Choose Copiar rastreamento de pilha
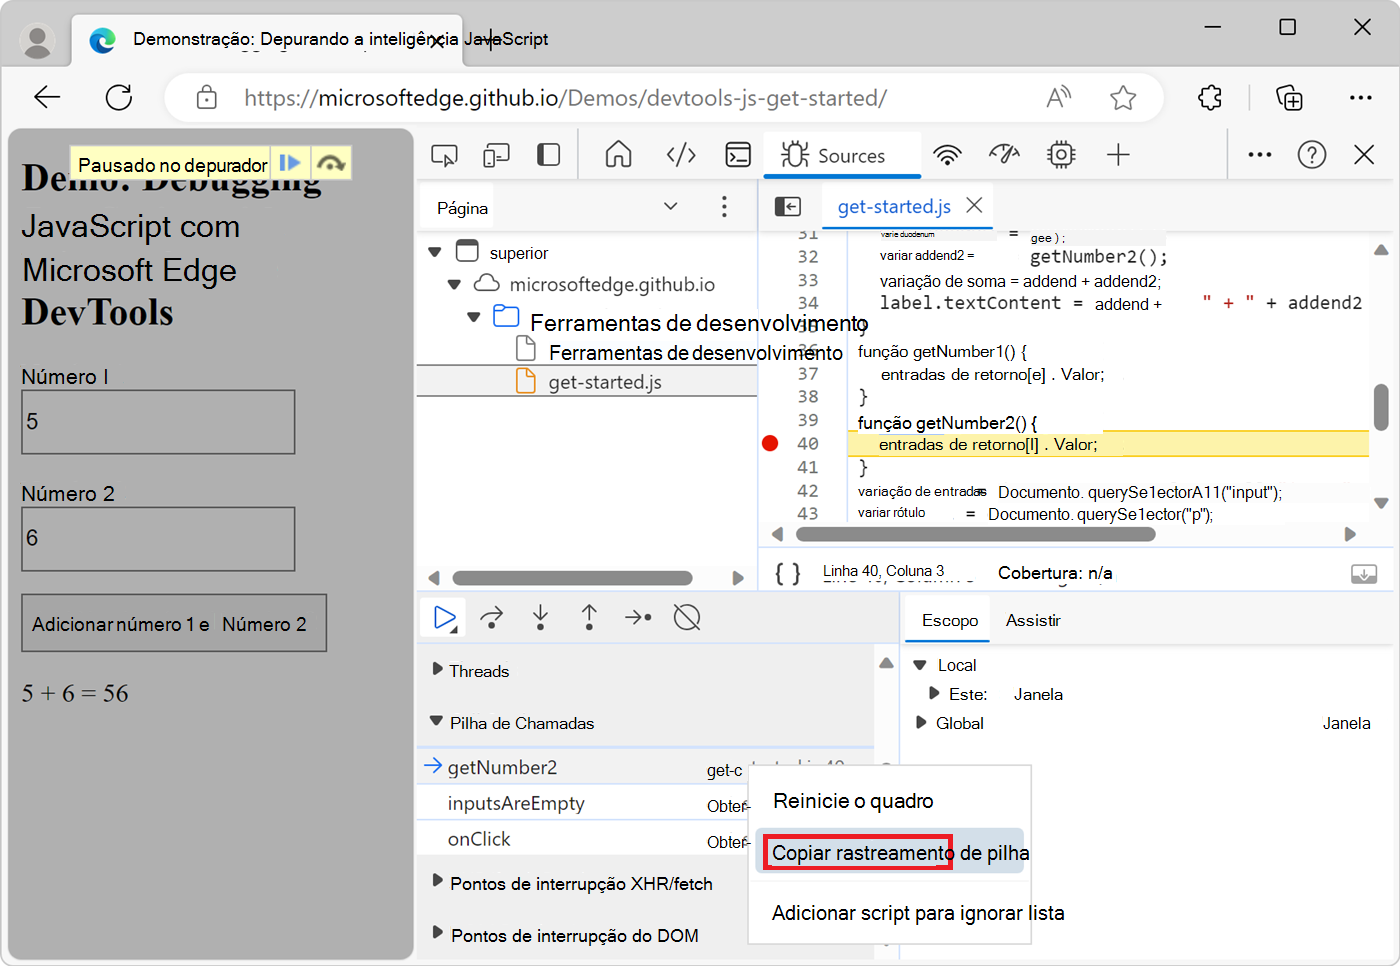Viewport: 1400px width, 966px height. click(890, 852)
